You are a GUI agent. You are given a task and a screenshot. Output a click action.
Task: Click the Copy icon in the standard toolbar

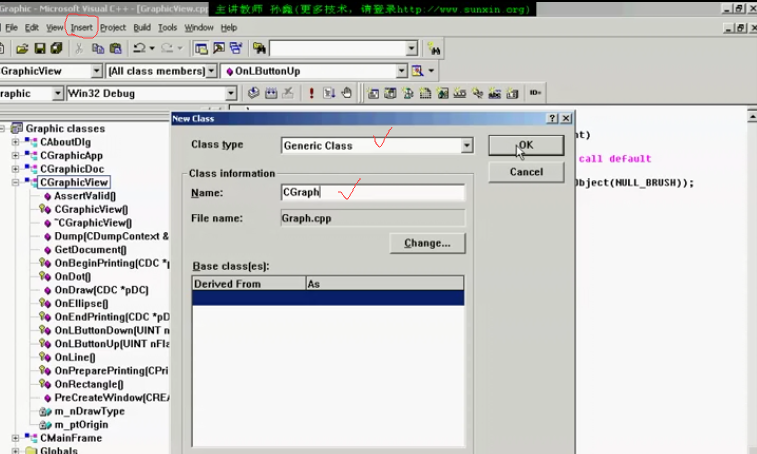point(98,48)
